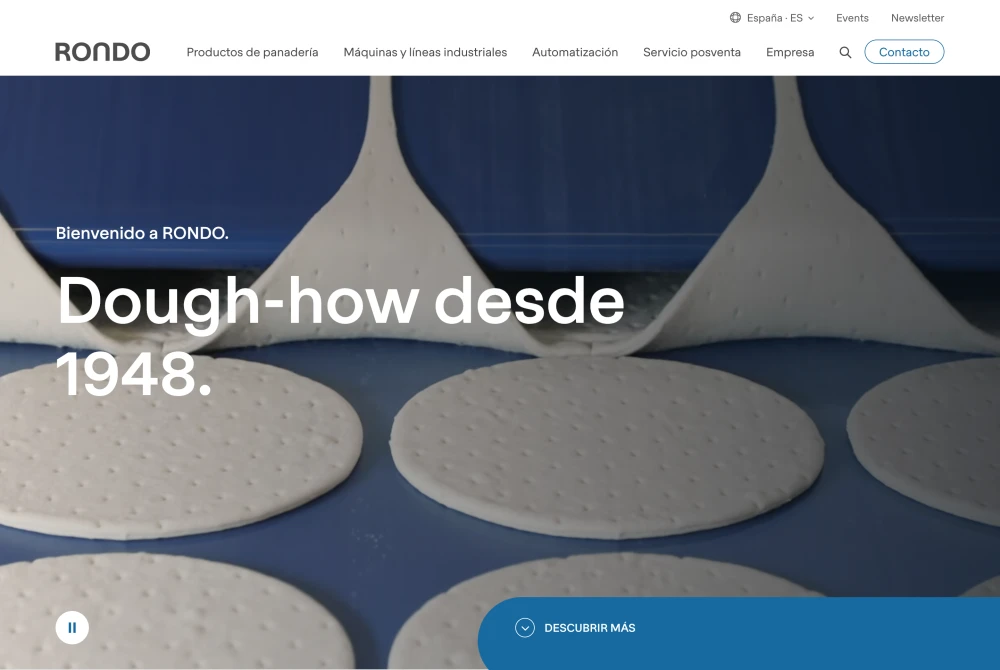Click the globe language icon
Viewport: 1000px width, 670px height.
(735, 18)
